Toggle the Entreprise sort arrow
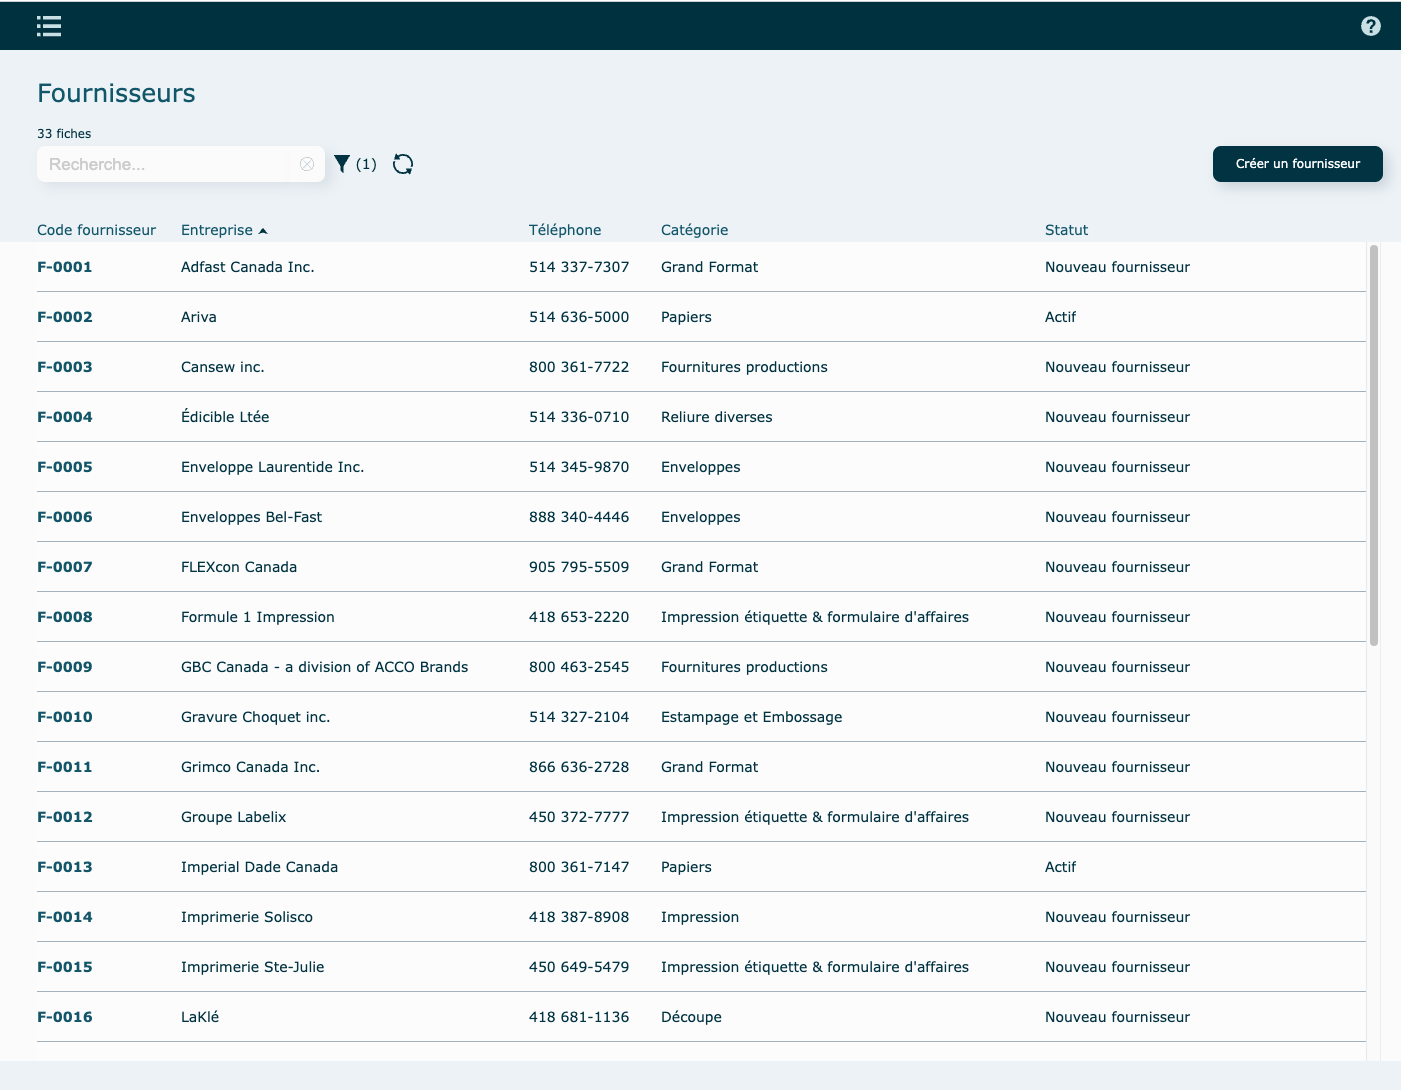 point(263,231)
